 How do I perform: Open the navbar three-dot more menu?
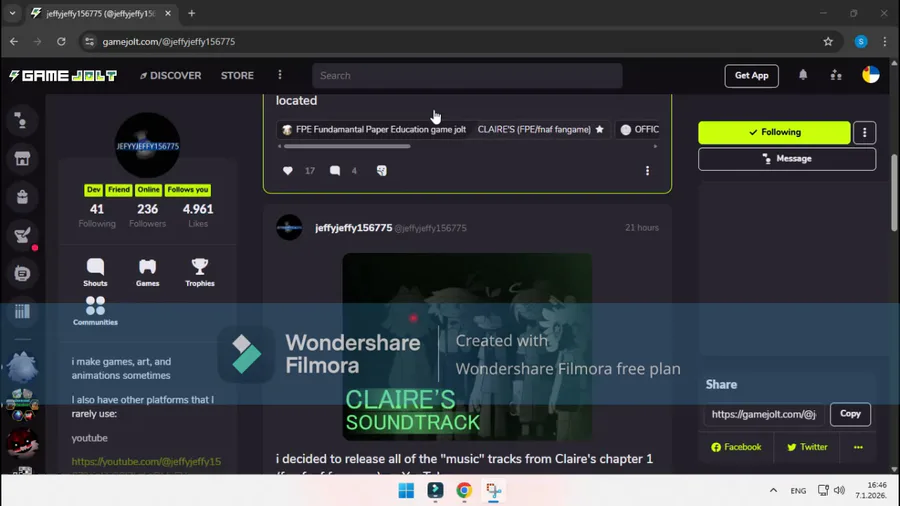click(x=280, y=75)
